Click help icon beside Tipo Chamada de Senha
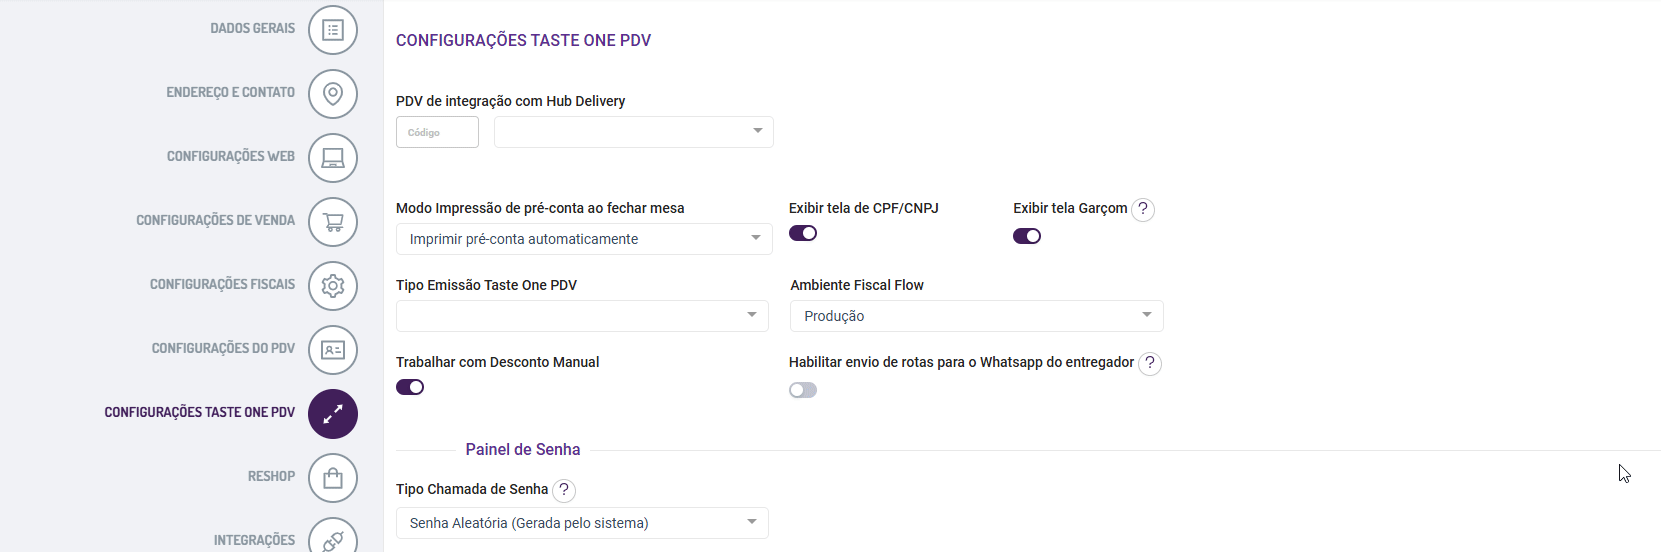This screenshot has height=552, width=1661. click(564, 490)
